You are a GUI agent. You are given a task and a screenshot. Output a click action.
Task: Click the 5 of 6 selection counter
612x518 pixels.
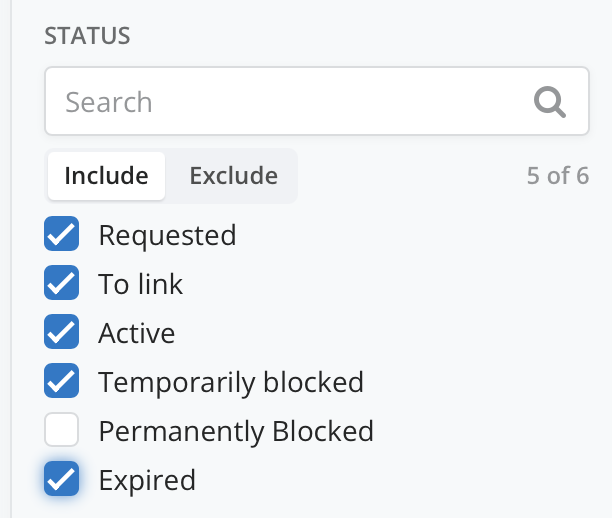click(x=557, y=176)
